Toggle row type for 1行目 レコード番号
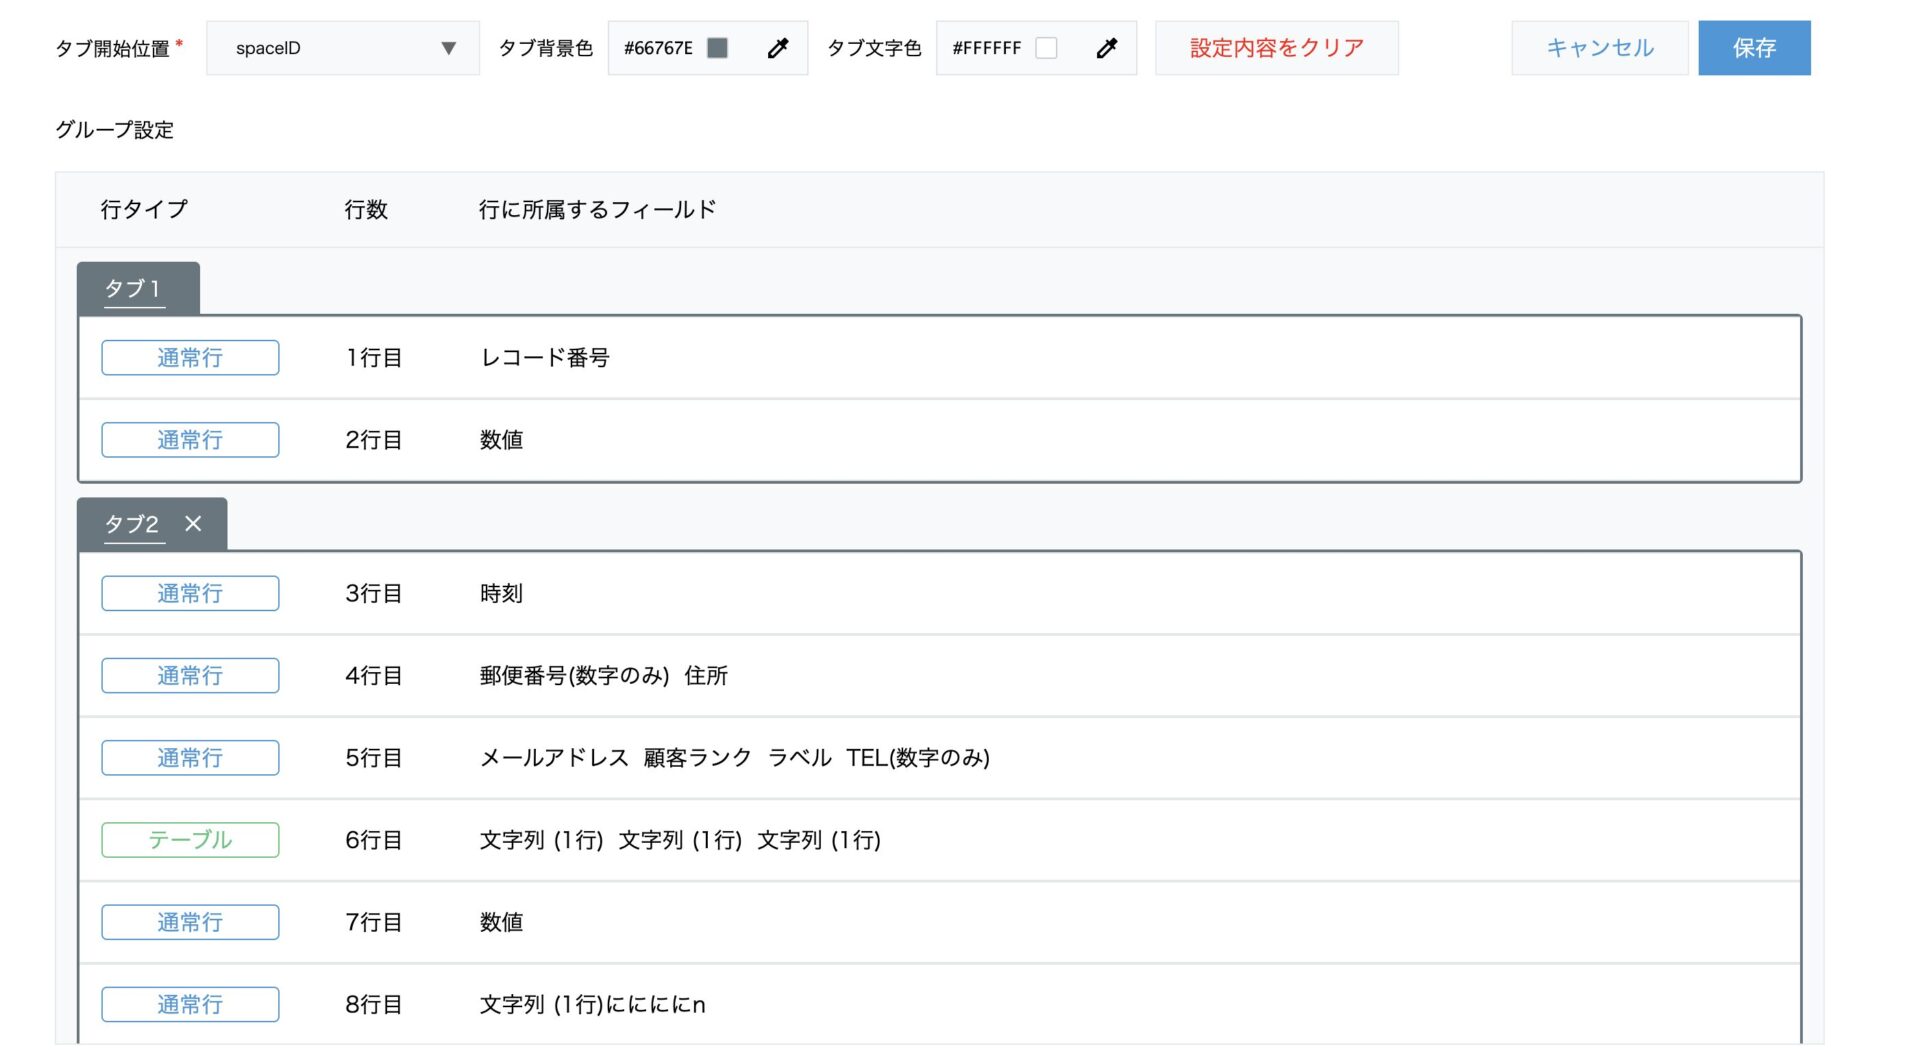This screenshot has height=1062, width=1920. [189, 357]
